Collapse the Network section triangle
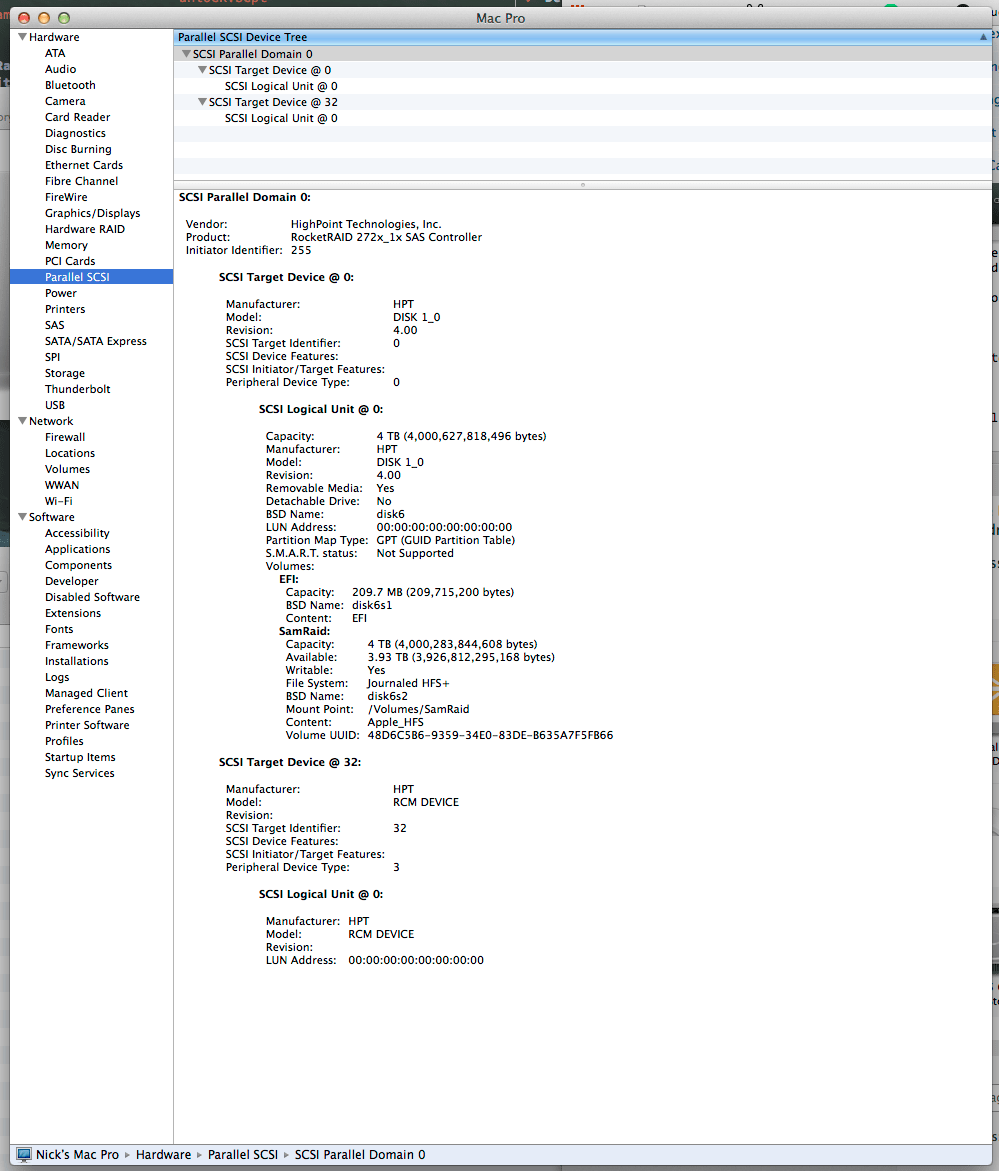This screenshot has width=999, height=1171. (x=22, y=420)
